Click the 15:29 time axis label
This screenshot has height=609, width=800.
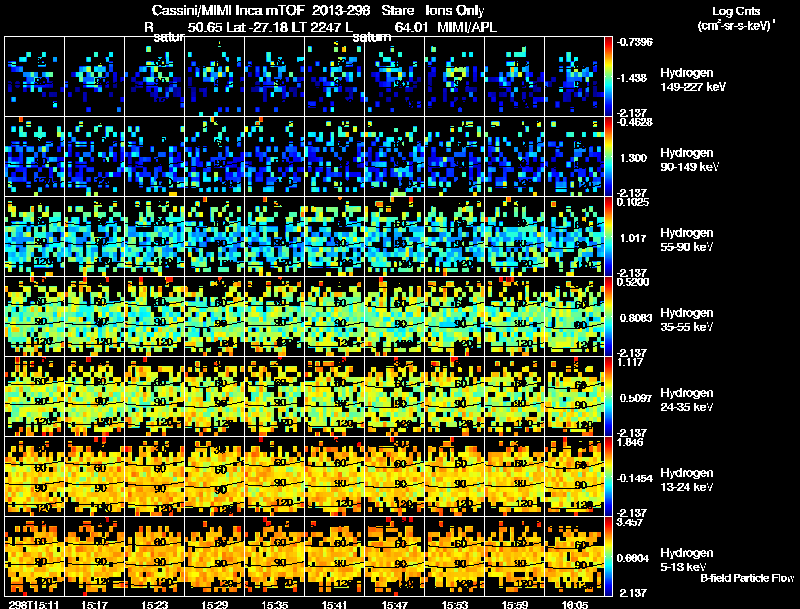215,605
